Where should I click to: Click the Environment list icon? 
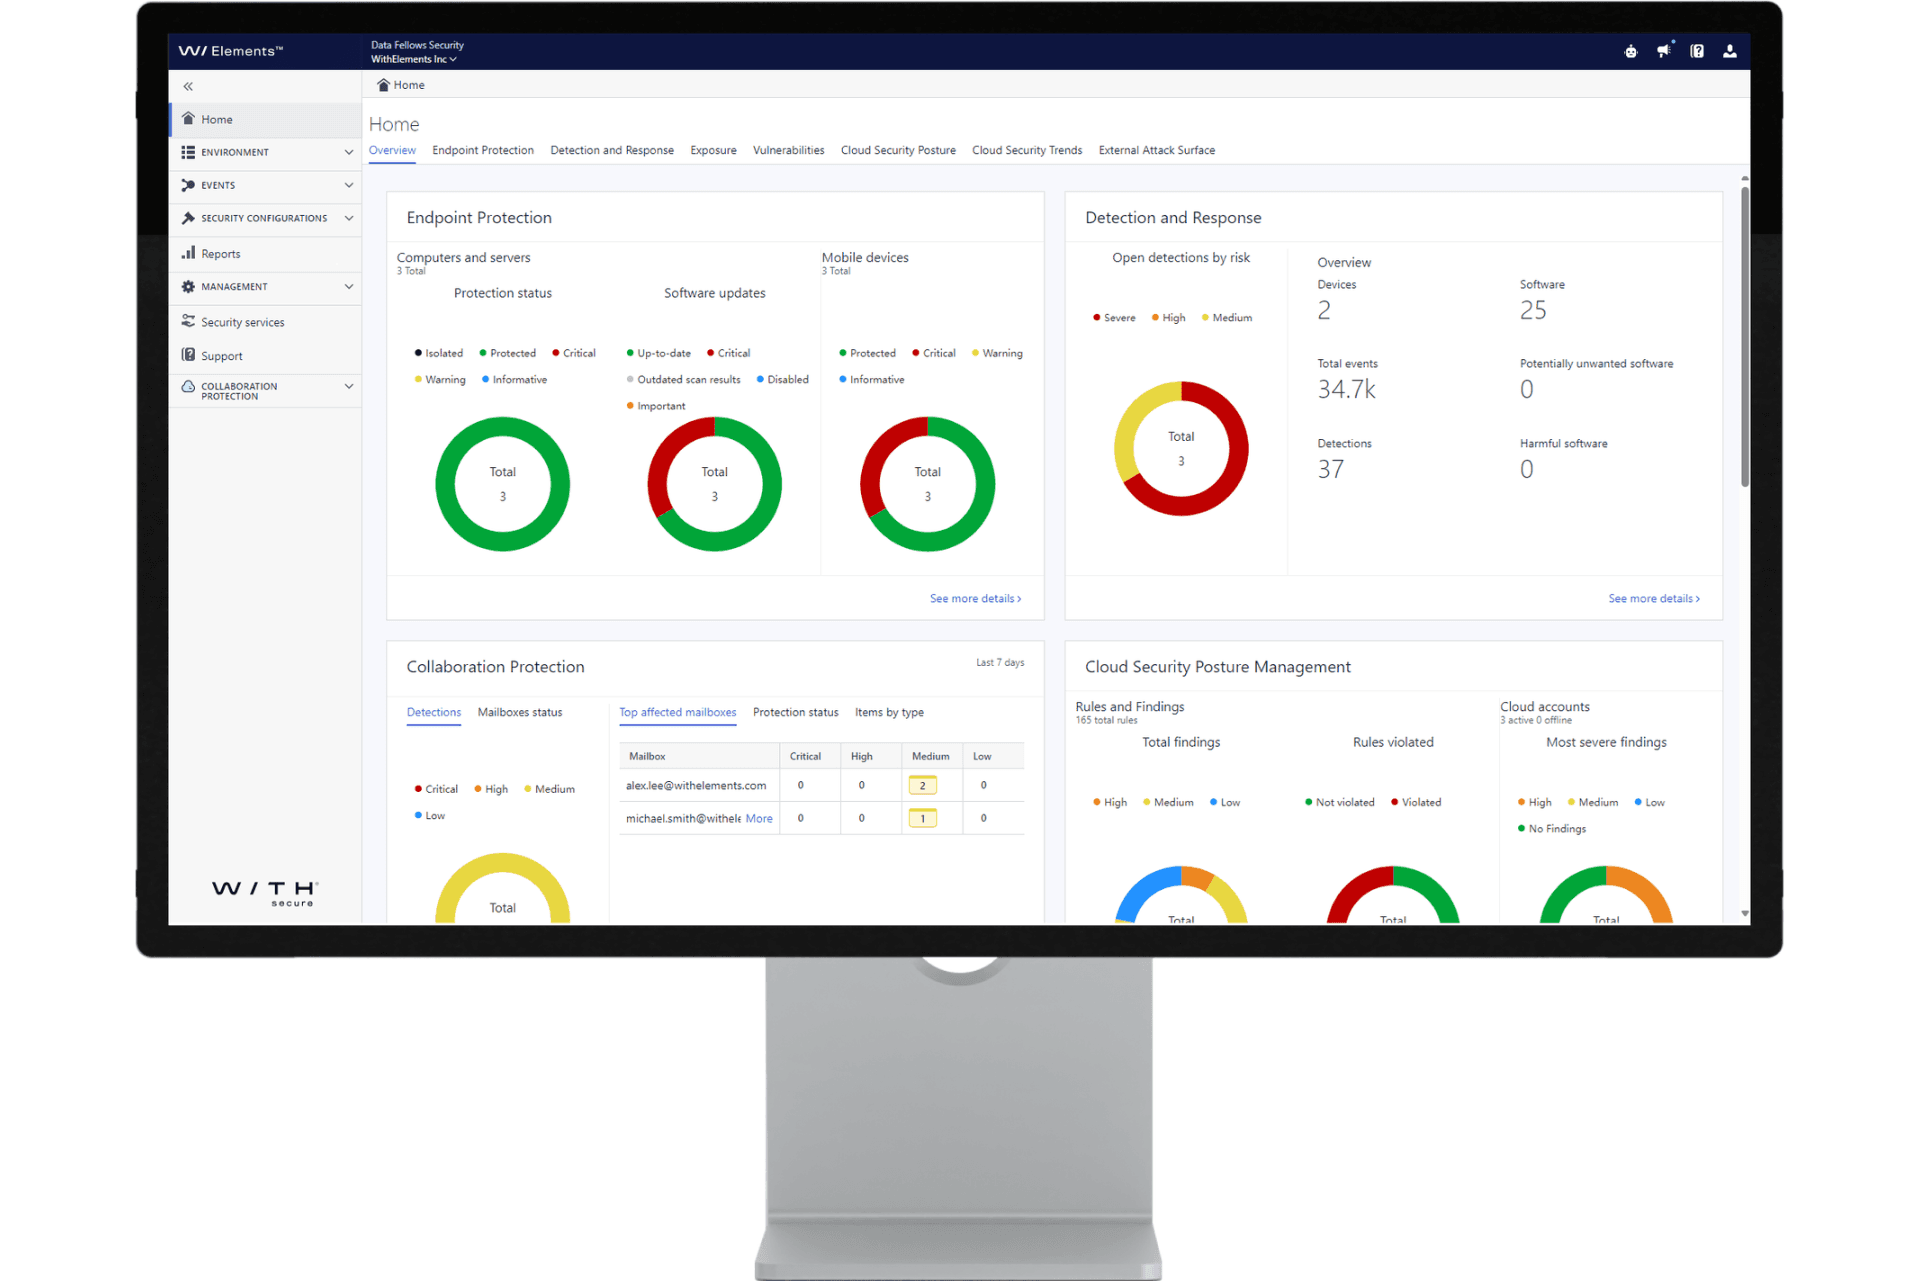(x=188, y=152)
